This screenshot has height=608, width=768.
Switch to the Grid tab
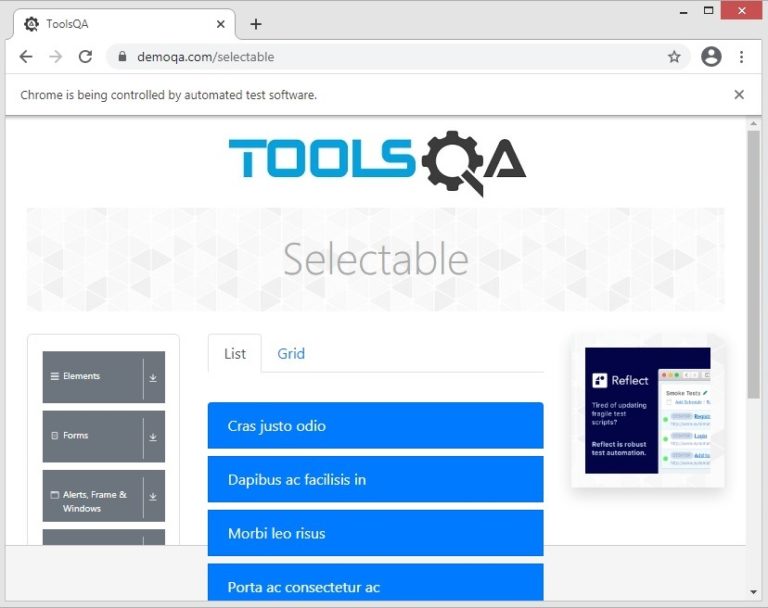point(291,354)
